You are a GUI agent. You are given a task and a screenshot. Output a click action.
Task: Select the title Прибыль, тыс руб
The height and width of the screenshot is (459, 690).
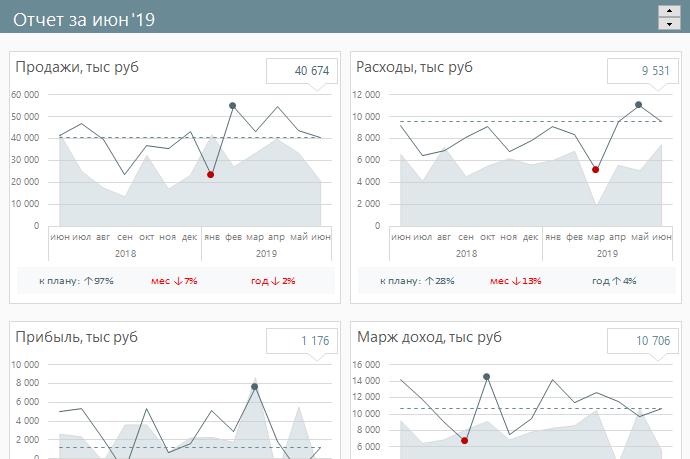(77, 337)
